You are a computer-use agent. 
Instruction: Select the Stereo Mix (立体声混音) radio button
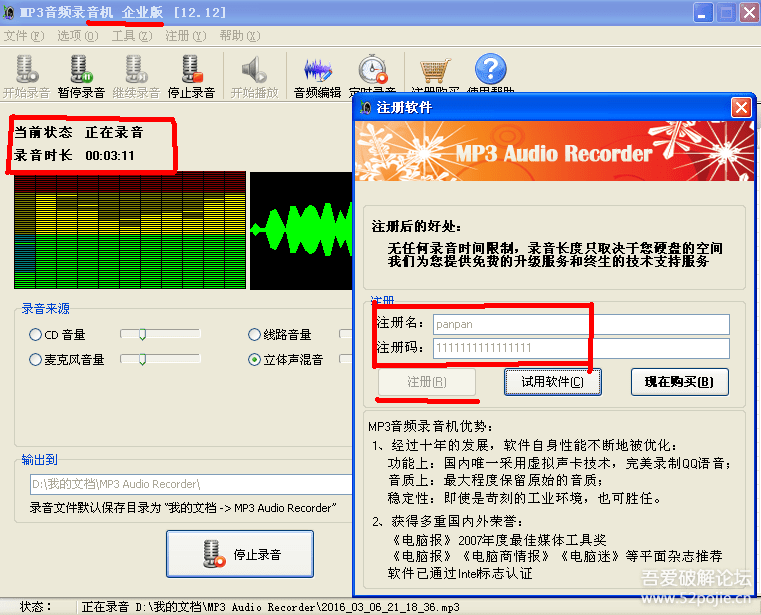254,360
